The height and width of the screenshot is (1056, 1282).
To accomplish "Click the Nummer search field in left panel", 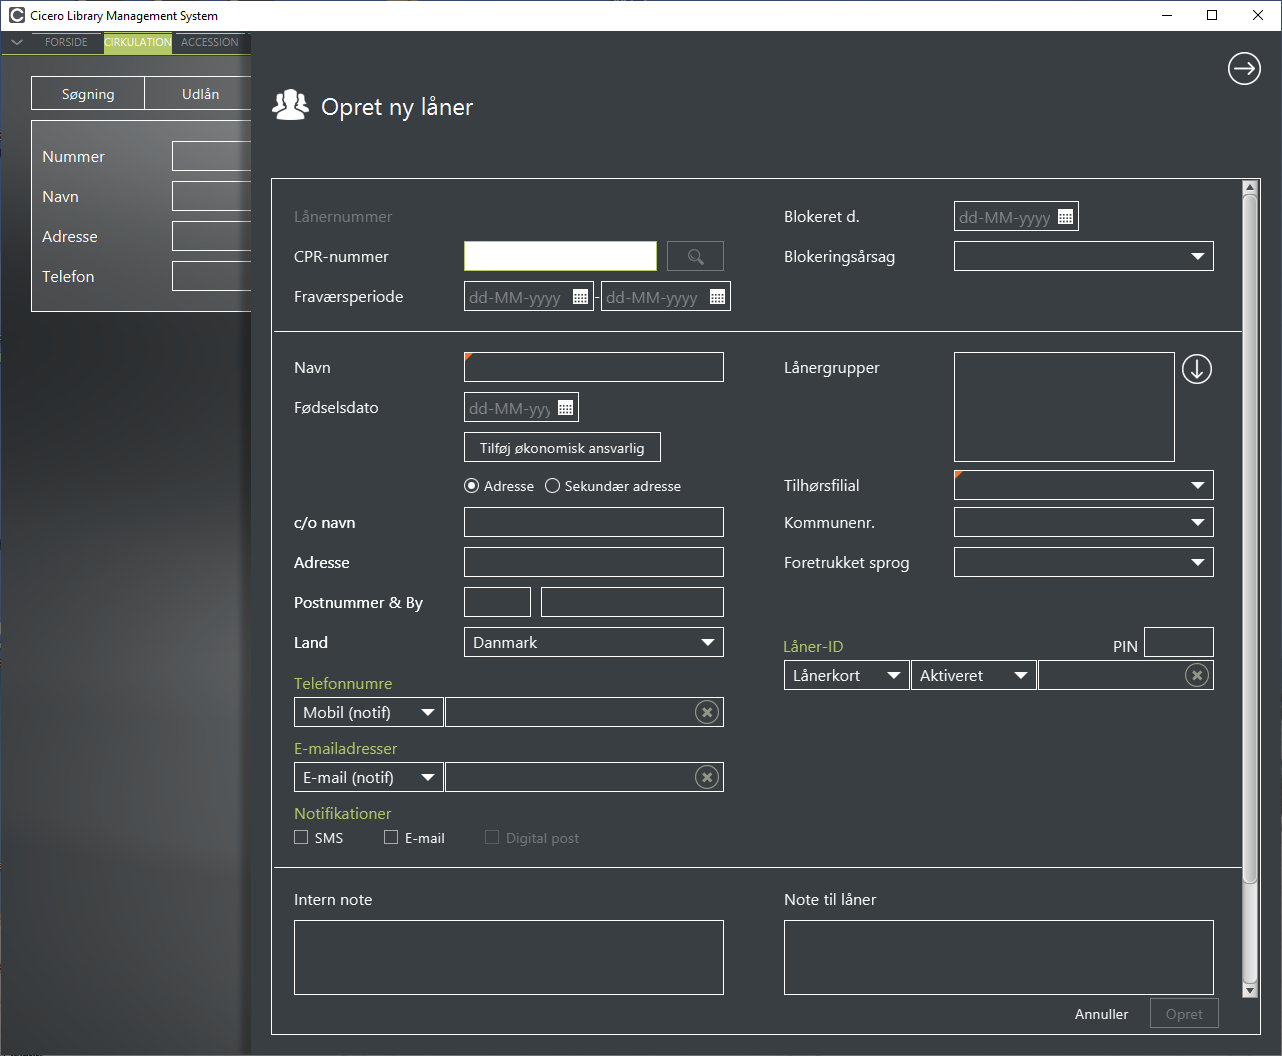I will pos(211,157).
